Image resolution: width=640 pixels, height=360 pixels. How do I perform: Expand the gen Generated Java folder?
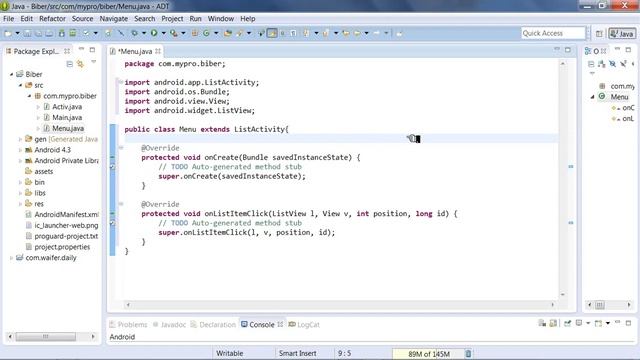point(20,139)
